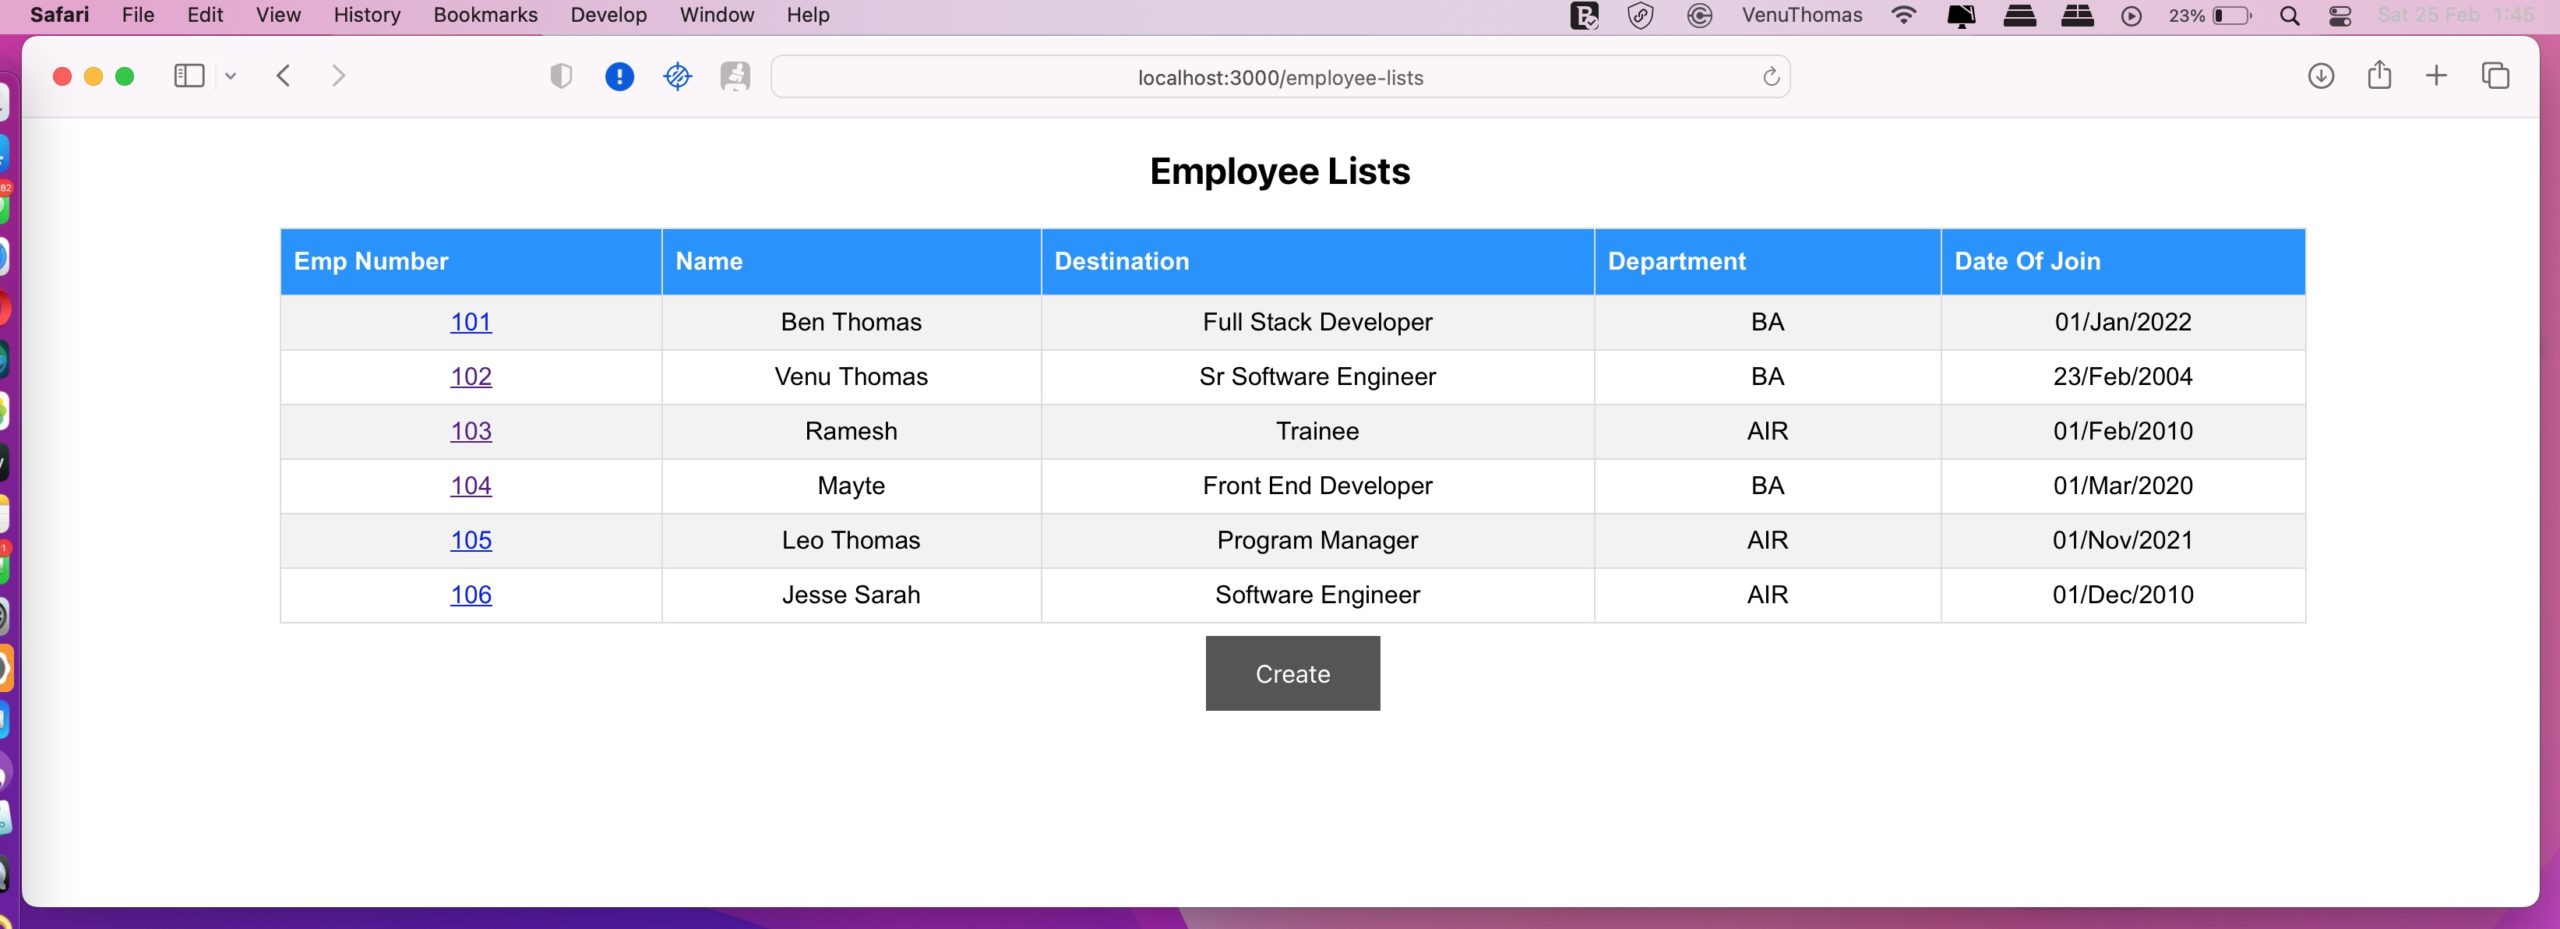Open employee 106 link
The image size is (2560, 929).
tap(471, 595)
